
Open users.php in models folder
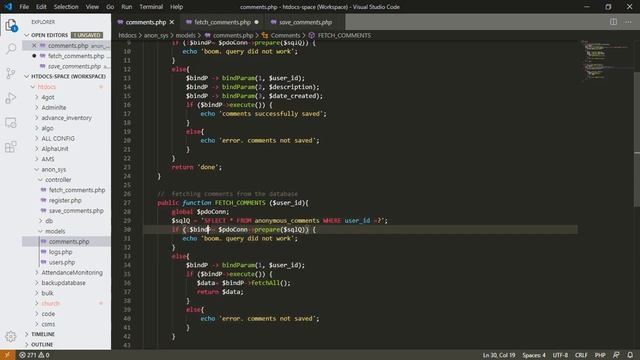62,262
